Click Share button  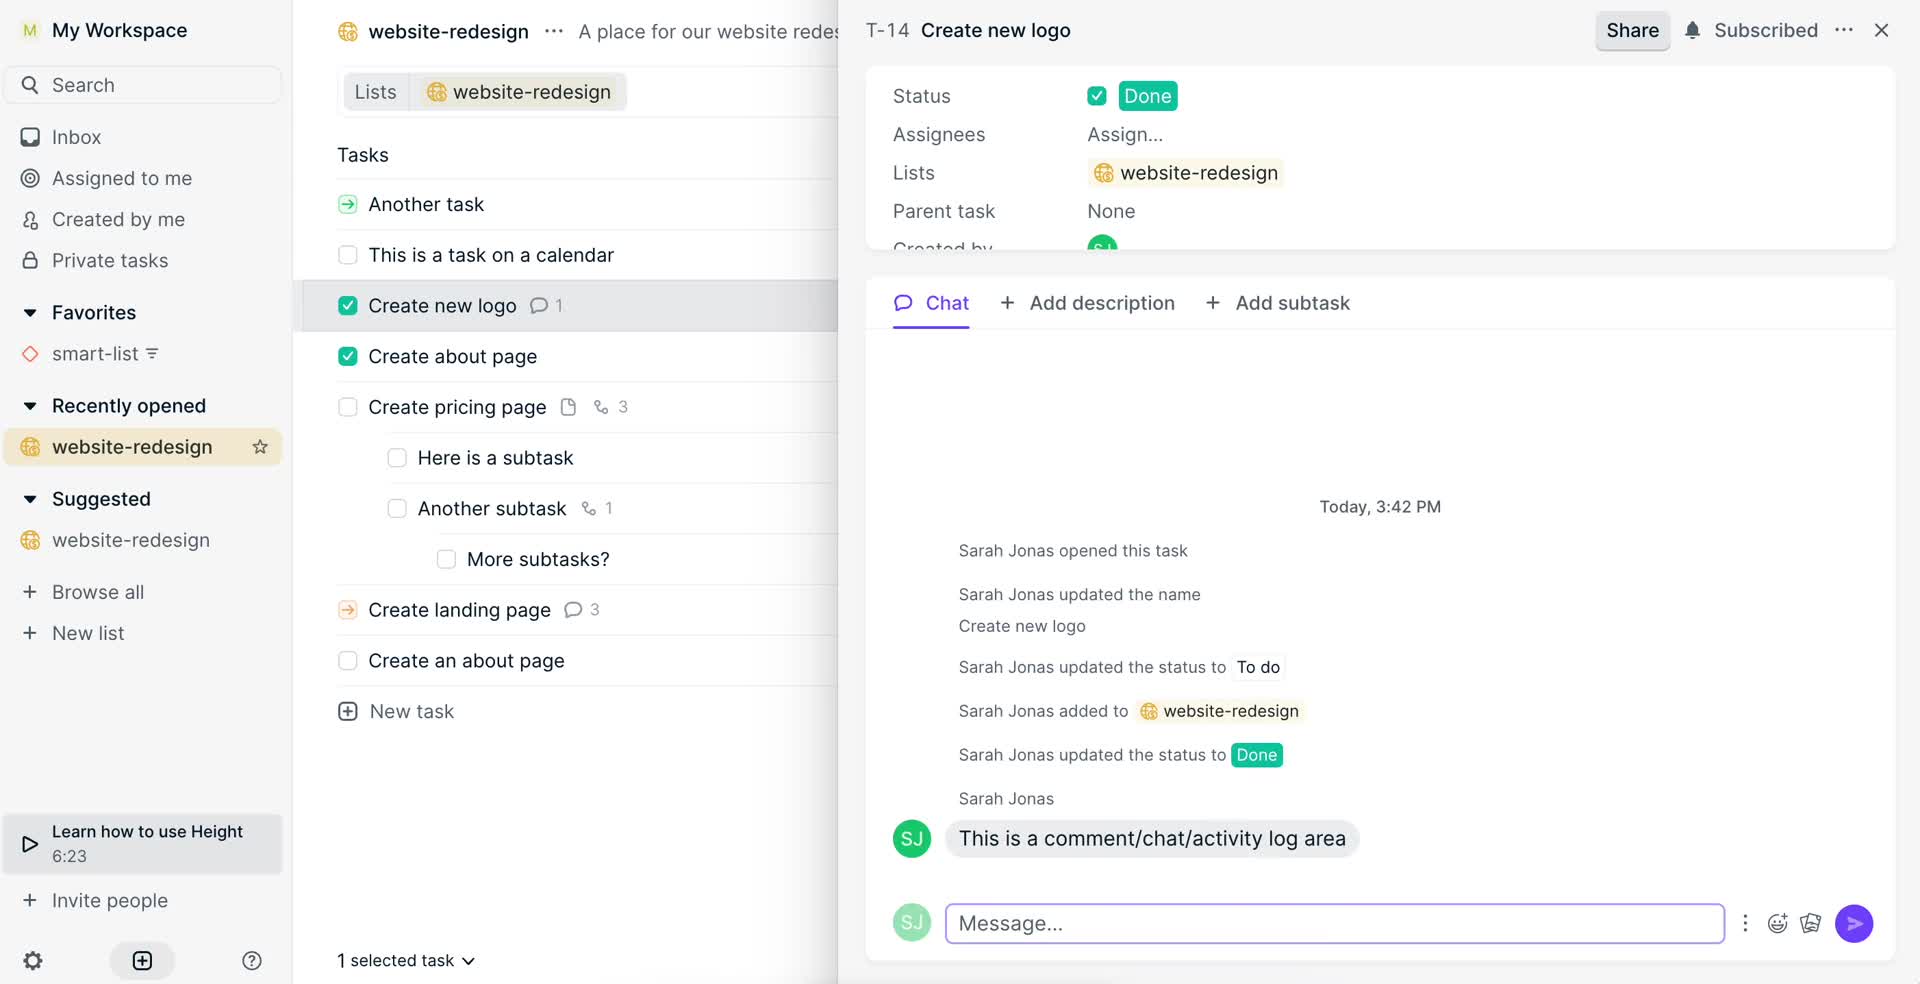(x=1632, y=30)
